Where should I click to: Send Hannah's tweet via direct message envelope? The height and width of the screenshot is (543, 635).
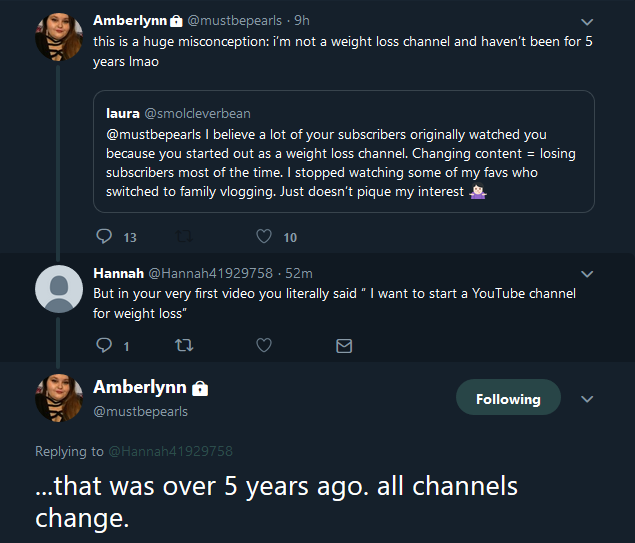344,346
